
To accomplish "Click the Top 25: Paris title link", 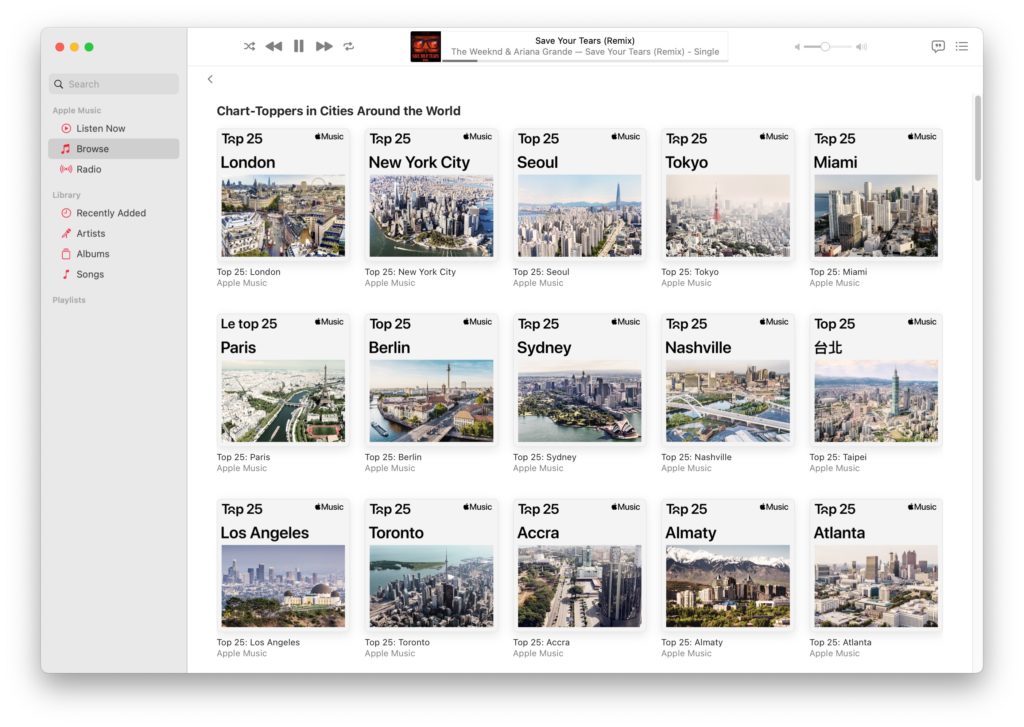I will pos(243,457).
